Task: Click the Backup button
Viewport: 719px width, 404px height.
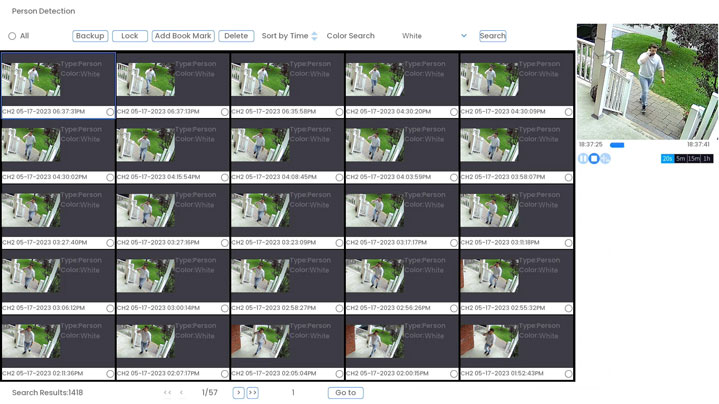Action: 90,36
